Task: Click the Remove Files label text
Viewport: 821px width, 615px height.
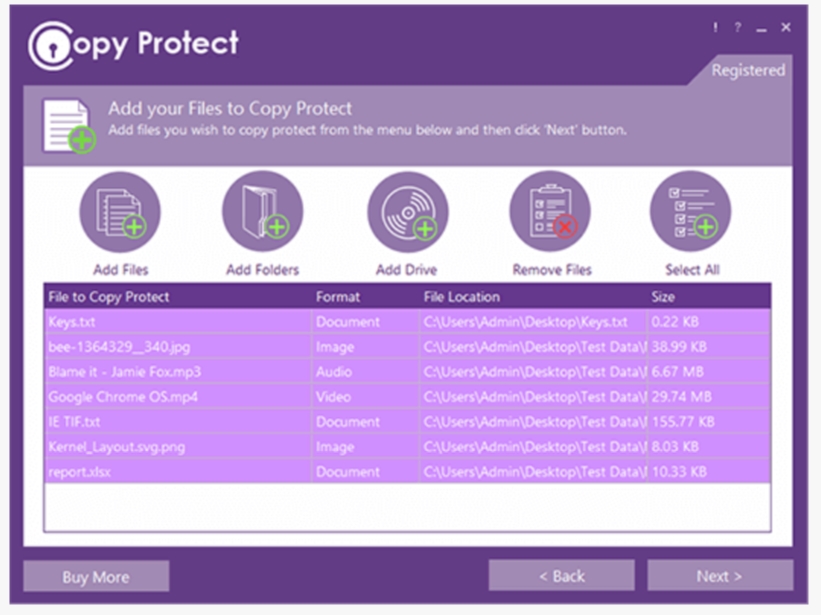Action: (x=552, y=270)
